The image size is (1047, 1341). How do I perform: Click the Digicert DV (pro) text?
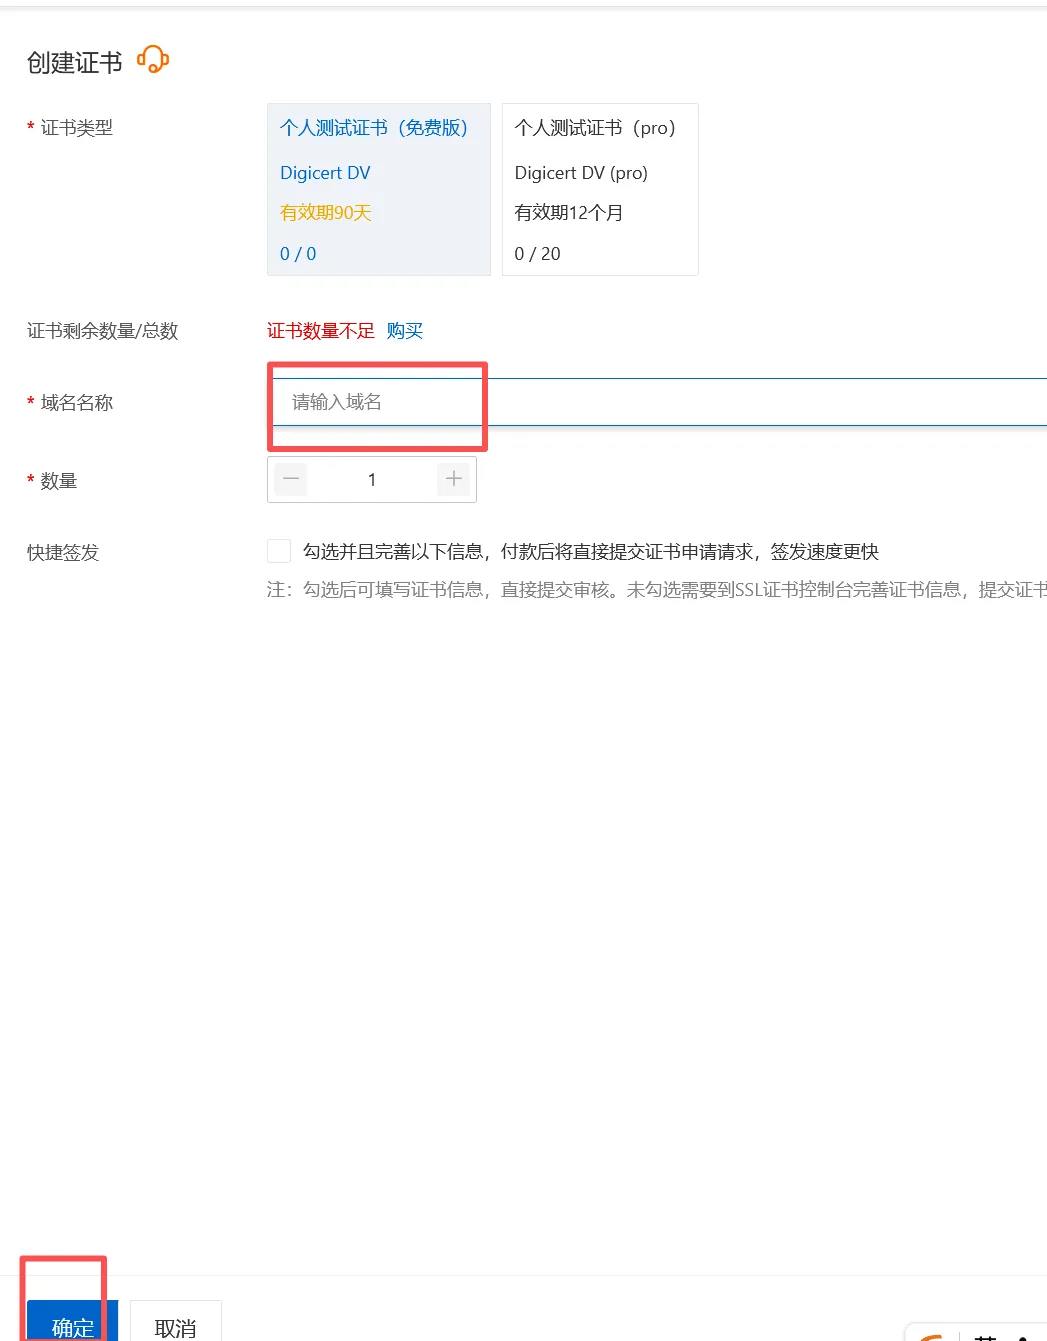click(581, 173)
